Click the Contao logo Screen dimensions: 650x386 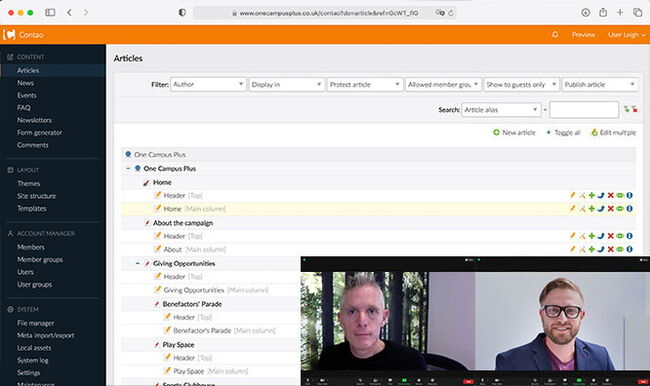(x=9, y=35)
